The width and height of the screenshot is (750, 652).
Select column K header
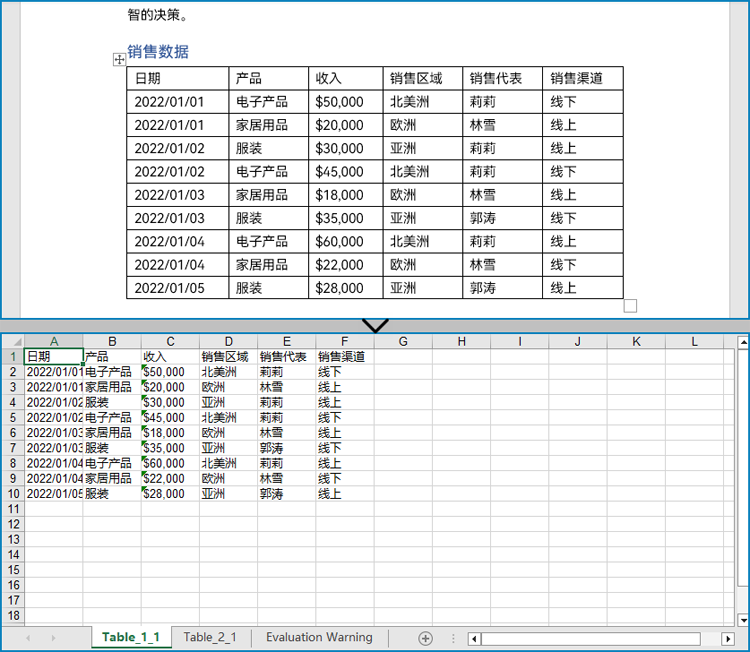[636, 342]
